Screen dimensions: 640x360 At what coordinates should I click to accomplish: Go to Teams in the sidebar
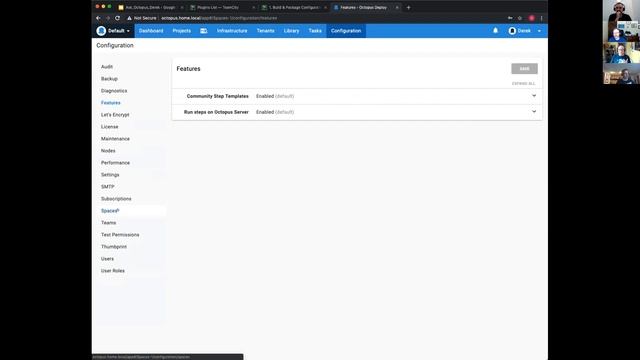point(109,223)
